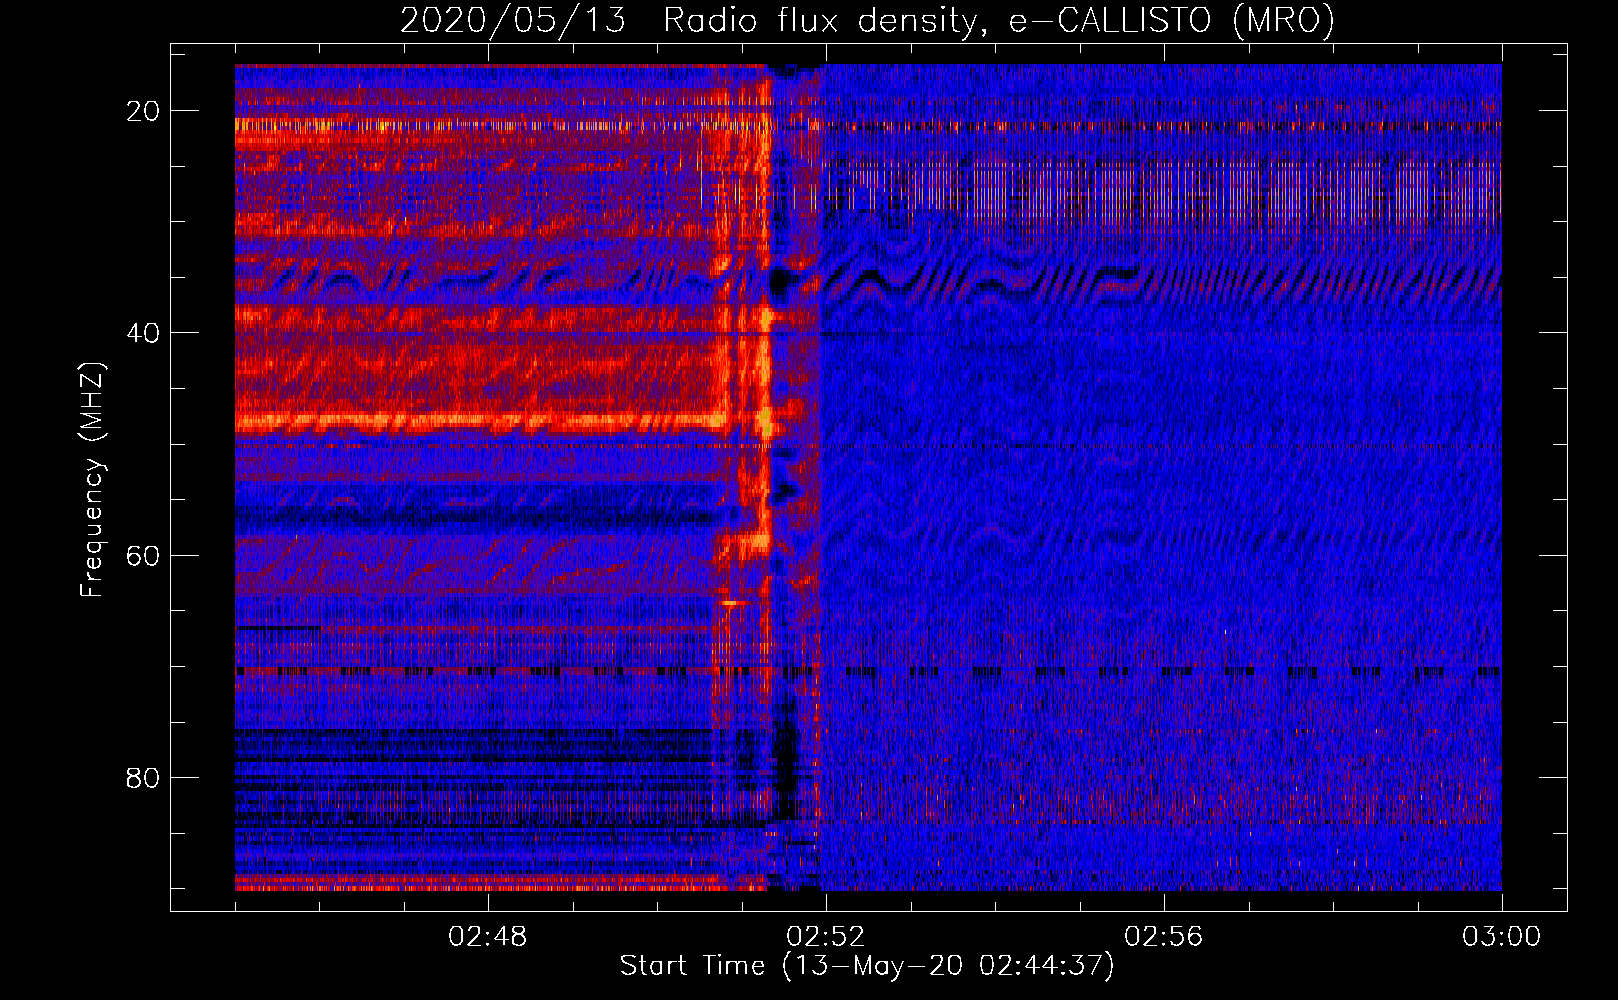Click the '02:48' time tick label
Viewport: 1618px width, 1000px height.
click(487, 937)
